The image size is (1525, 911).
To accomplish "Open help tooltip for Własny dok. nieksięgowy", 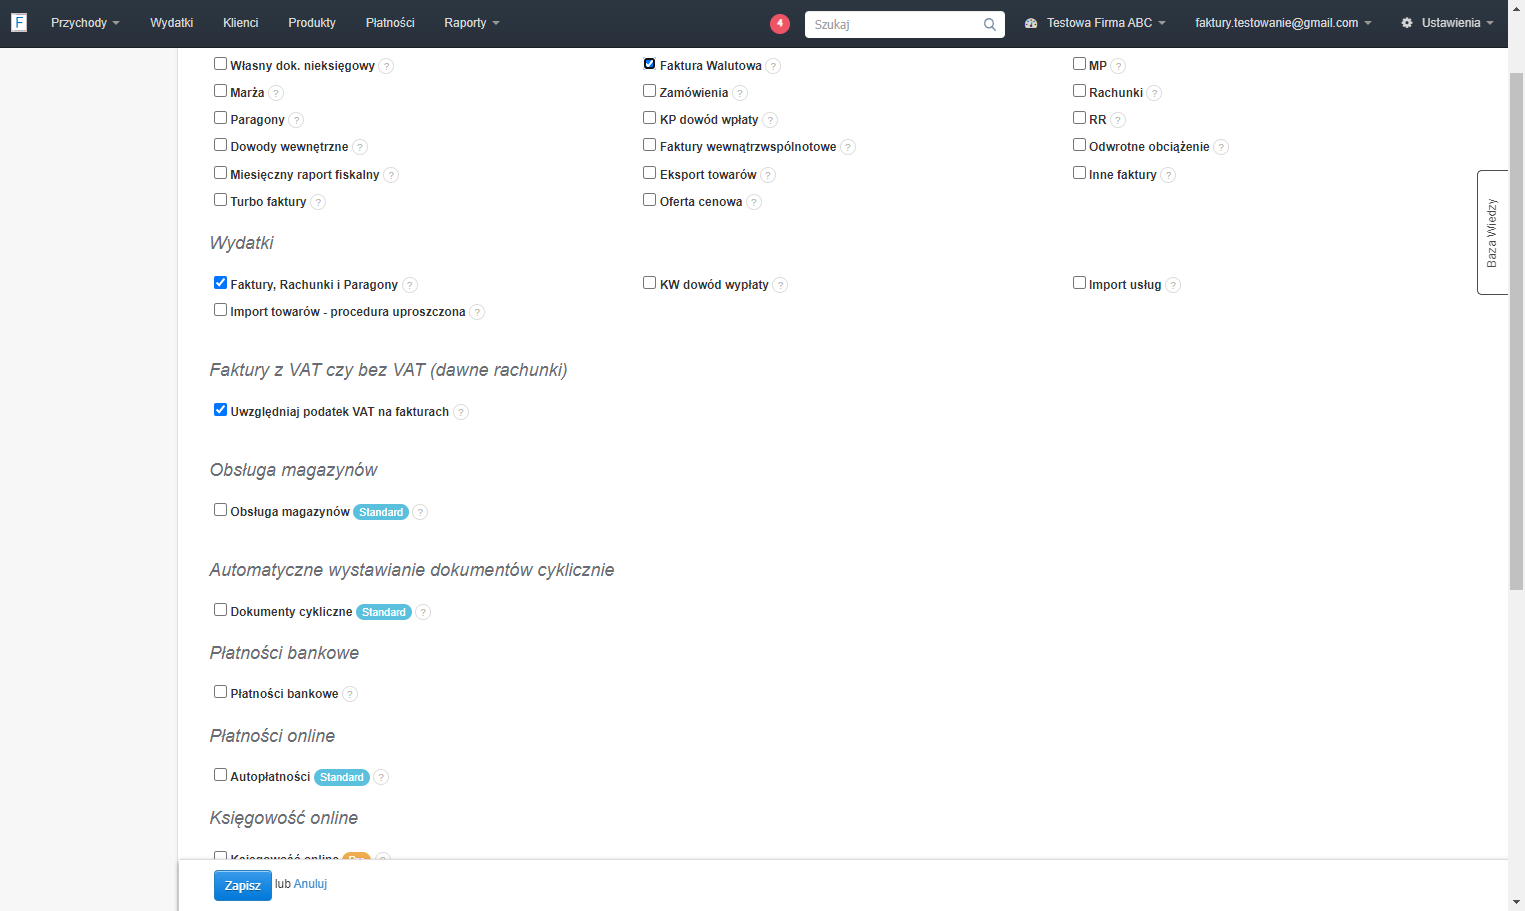I will coord(386,66).
